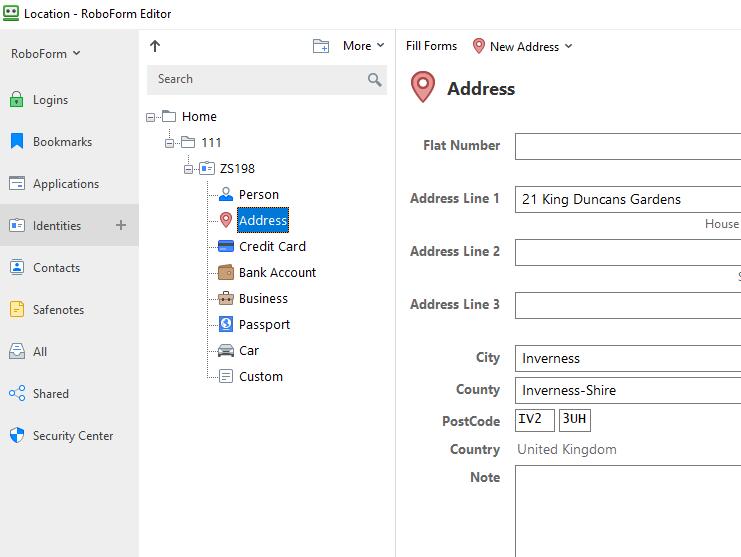Collapse the ZS198 identity node

(189, 169)
